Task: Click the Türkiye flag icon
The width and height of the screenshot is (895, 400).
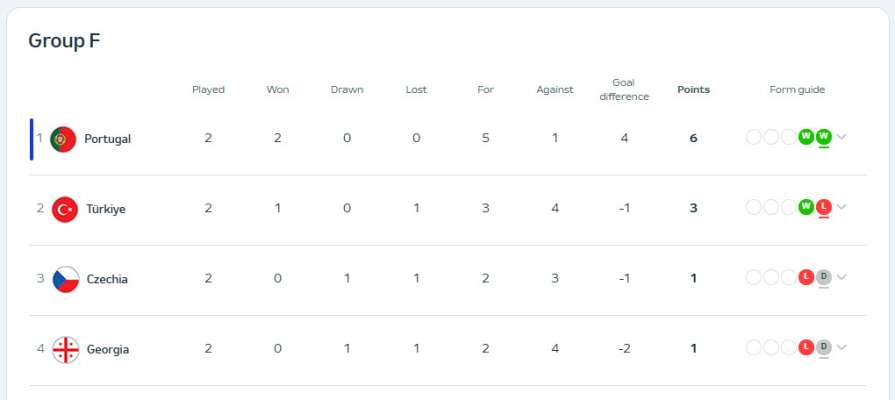Action: (x=64, y=209)
